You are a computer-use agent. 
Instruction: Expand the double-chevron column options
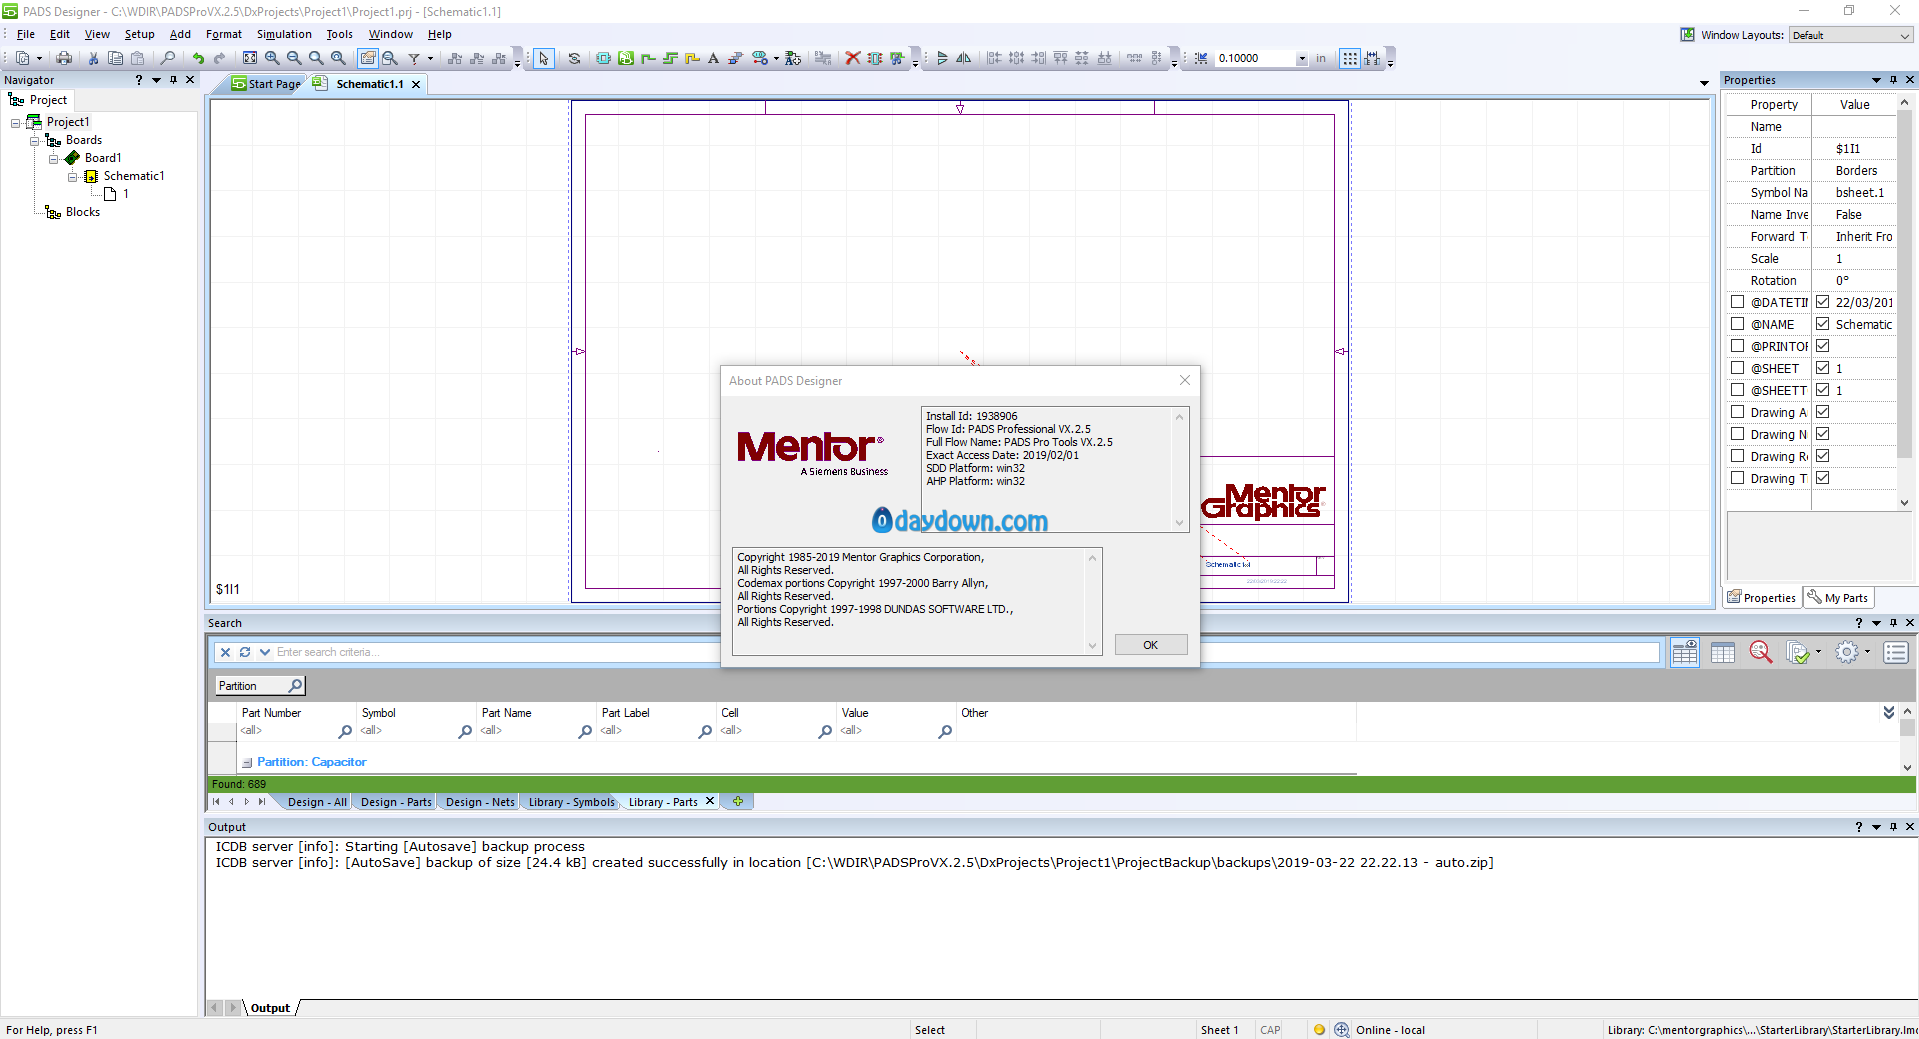(x=1889, y=712)
